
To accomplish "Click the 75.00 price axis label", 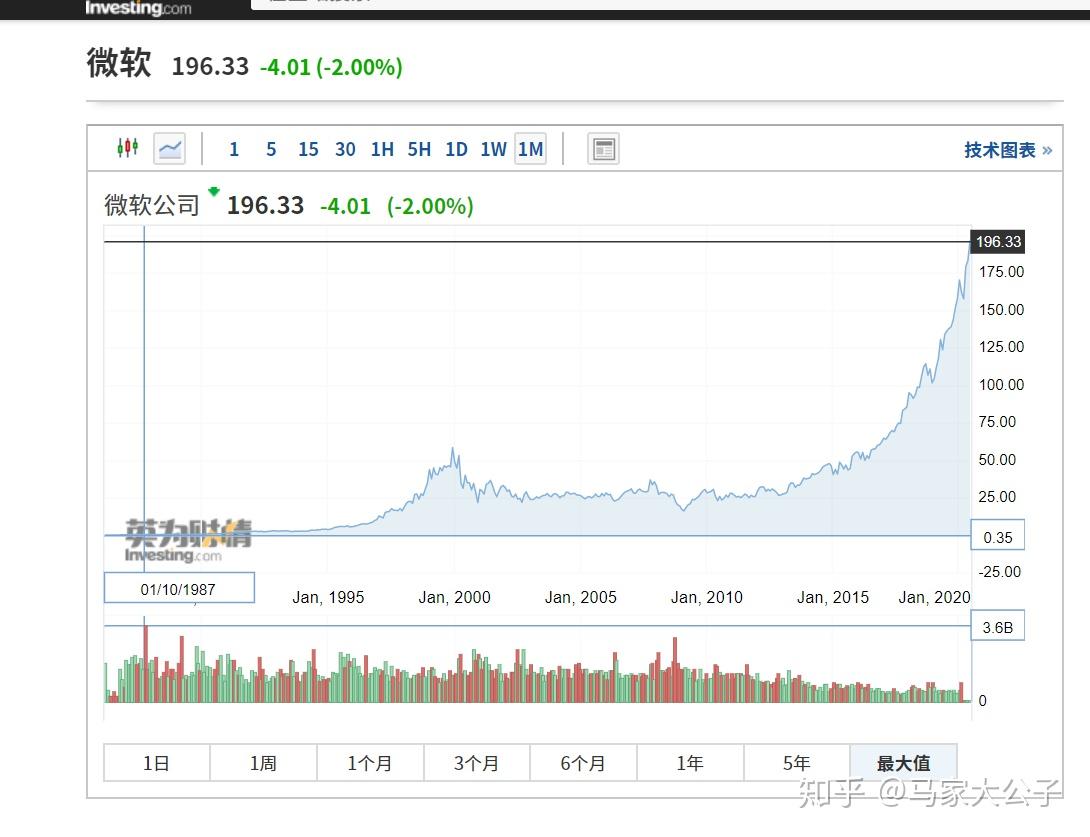I will (998, 421).
